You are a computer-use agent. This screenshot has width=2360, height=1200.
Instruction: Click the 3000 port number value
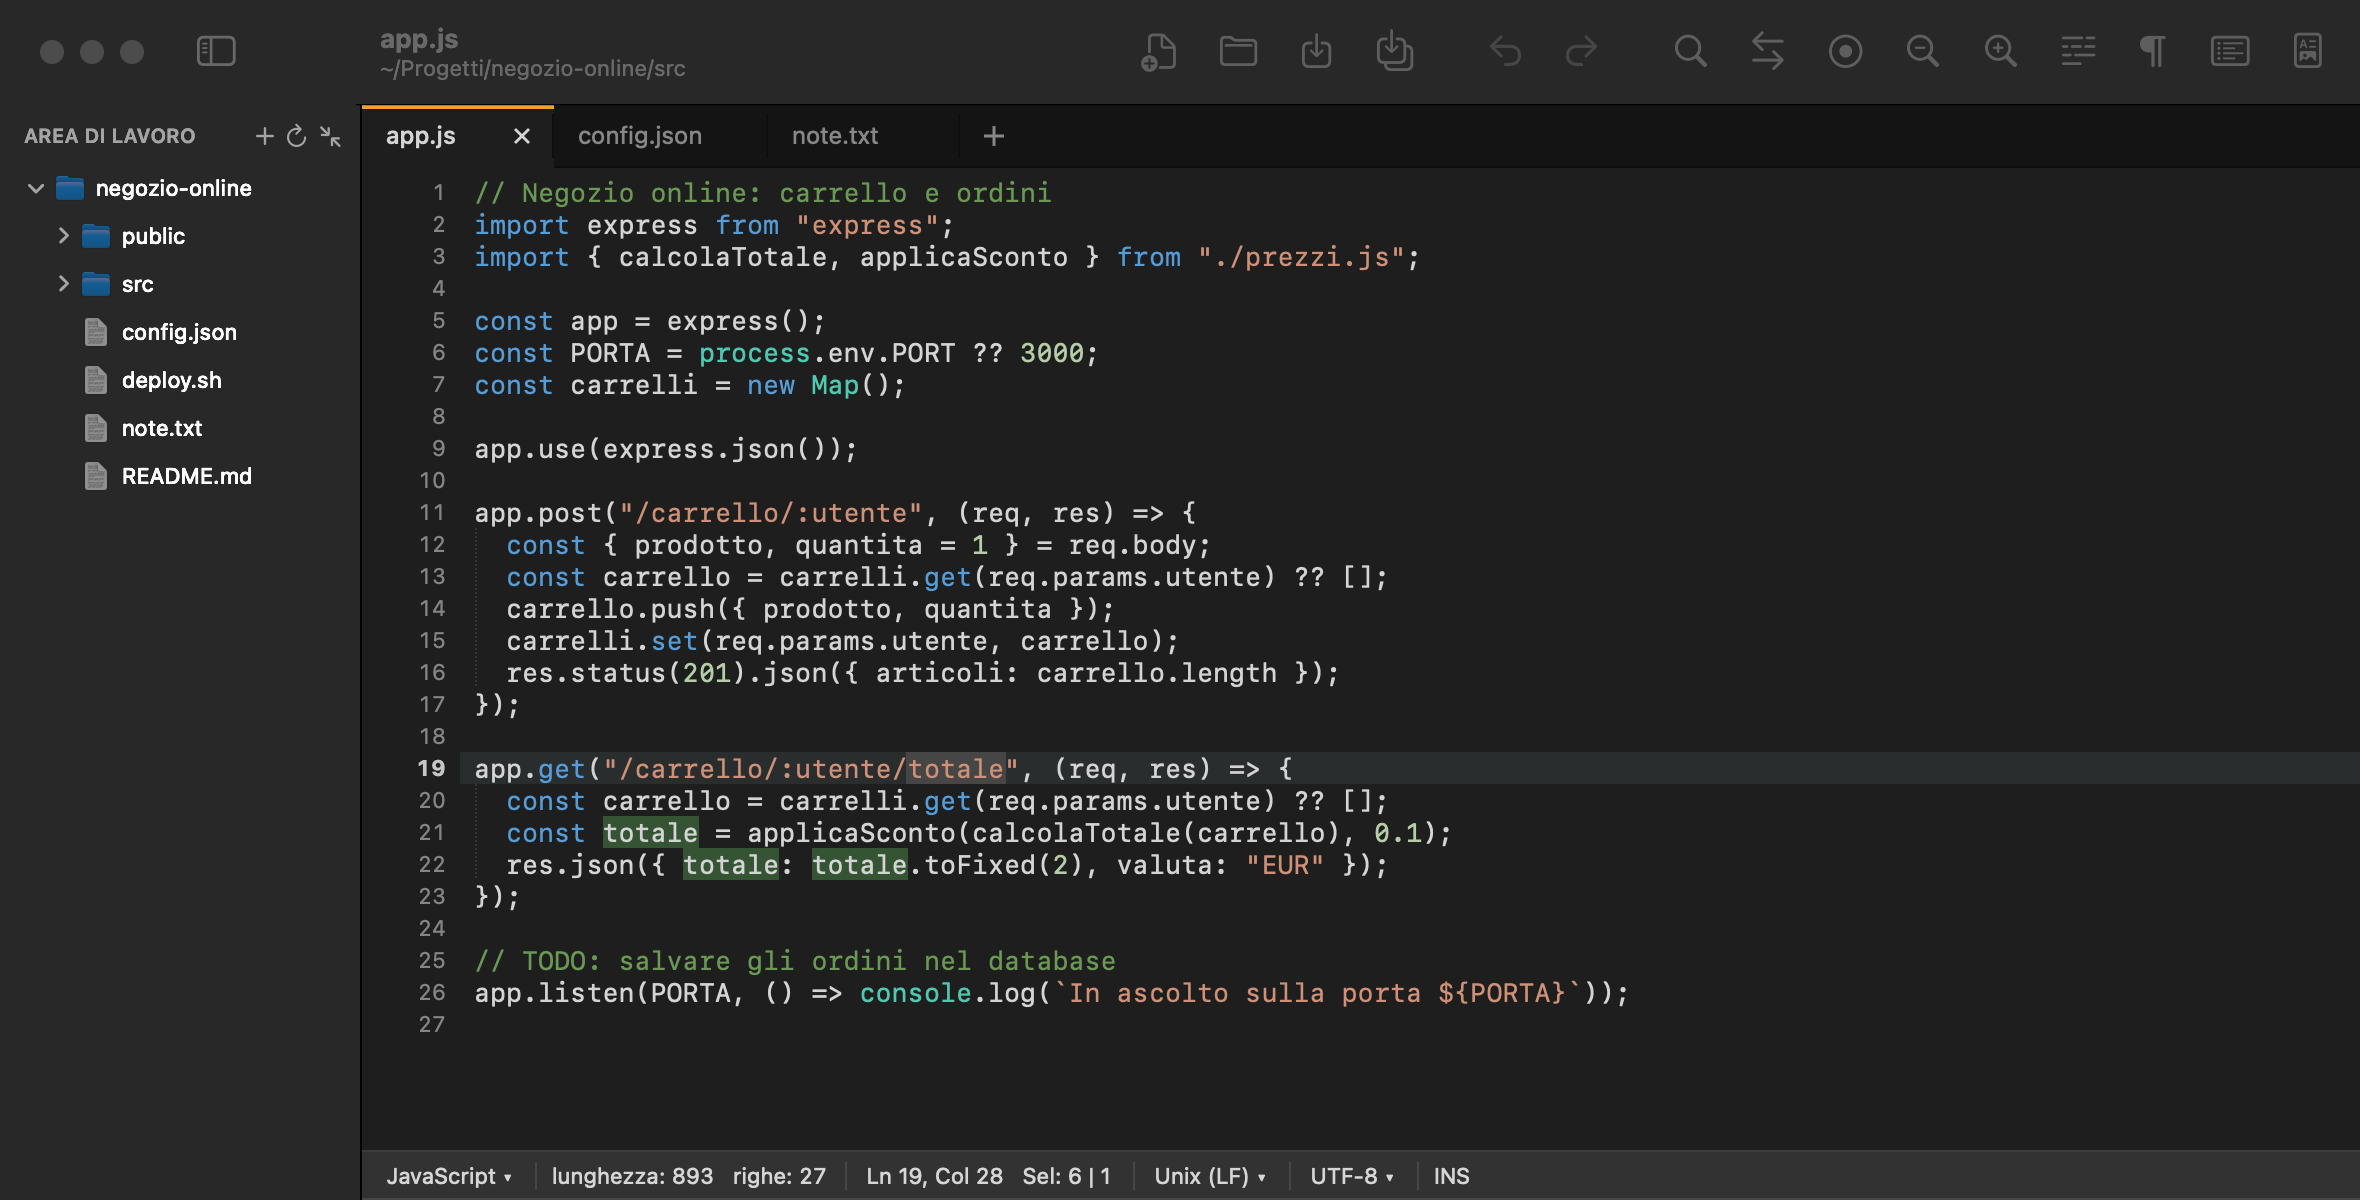pos(1052,353)
